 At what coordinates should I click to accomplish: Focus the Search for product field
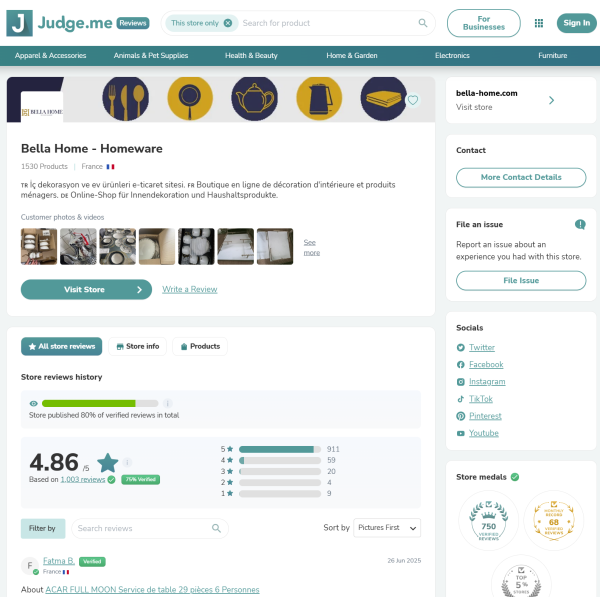click(x=329, y=23)
